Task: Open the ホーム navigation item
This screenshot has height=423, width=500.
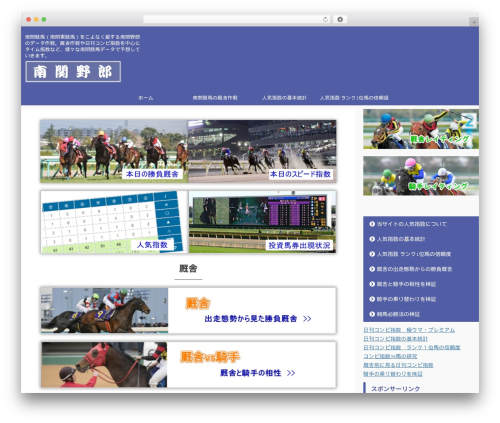Action: 146,98
